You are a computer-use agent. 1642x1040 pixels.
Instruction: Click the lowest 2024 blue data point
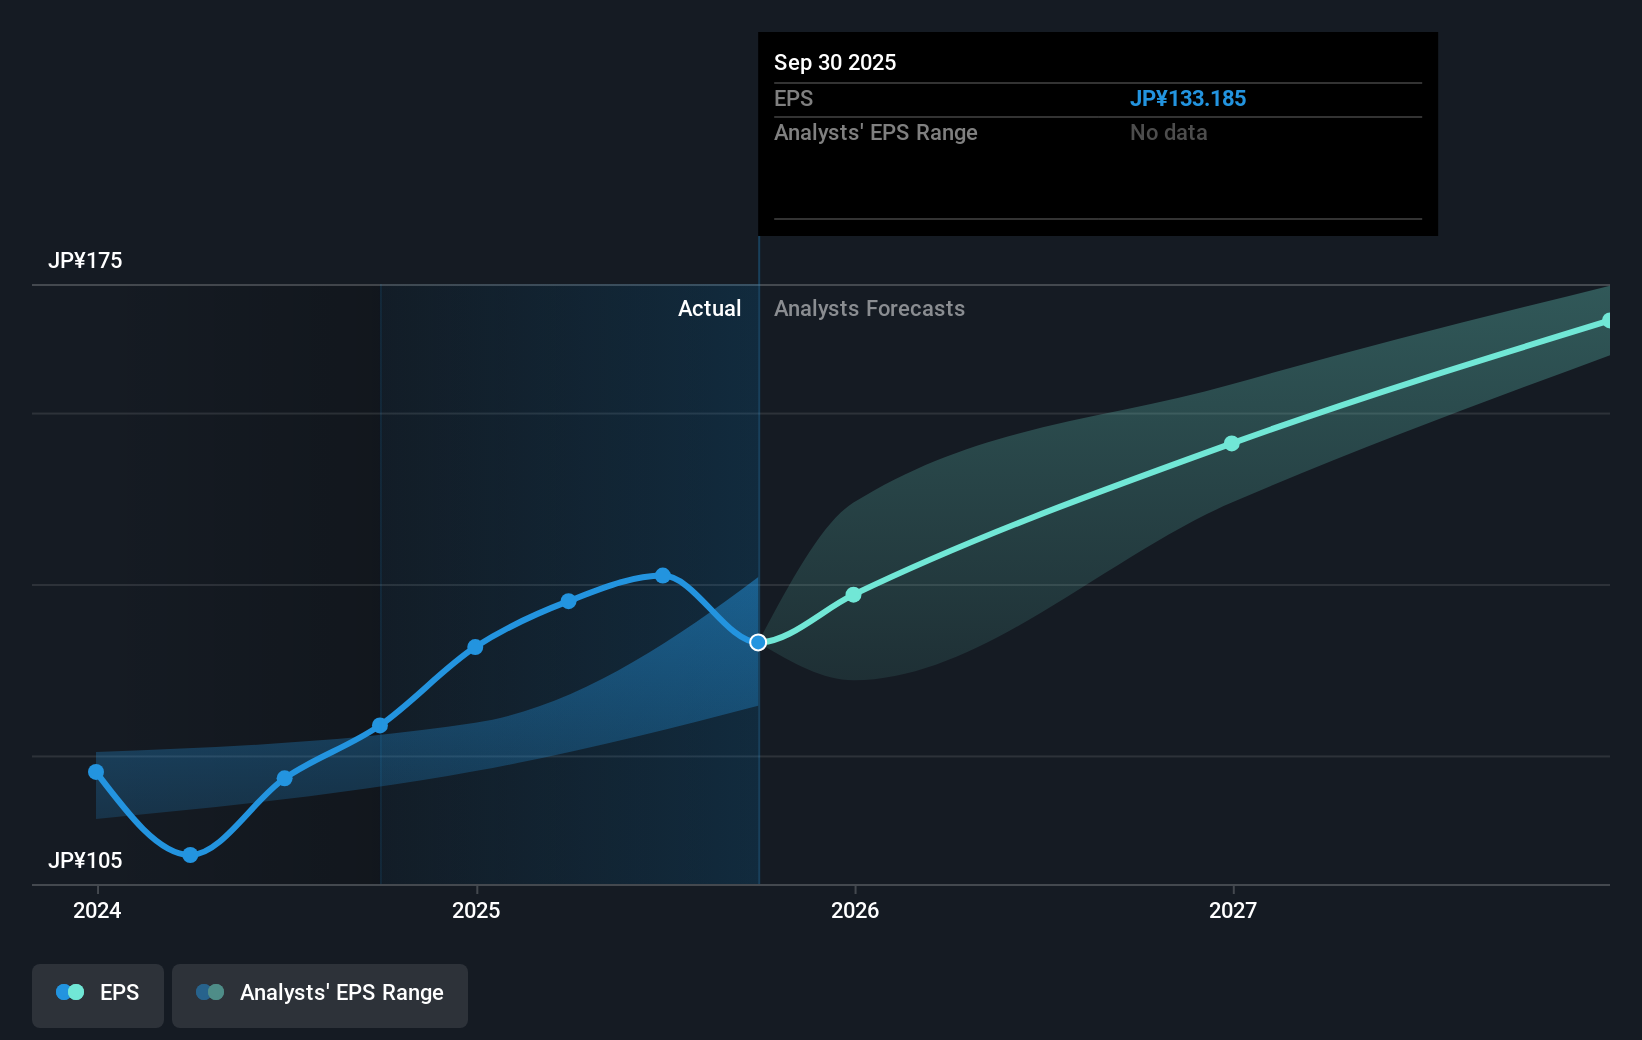click(190, 855)
